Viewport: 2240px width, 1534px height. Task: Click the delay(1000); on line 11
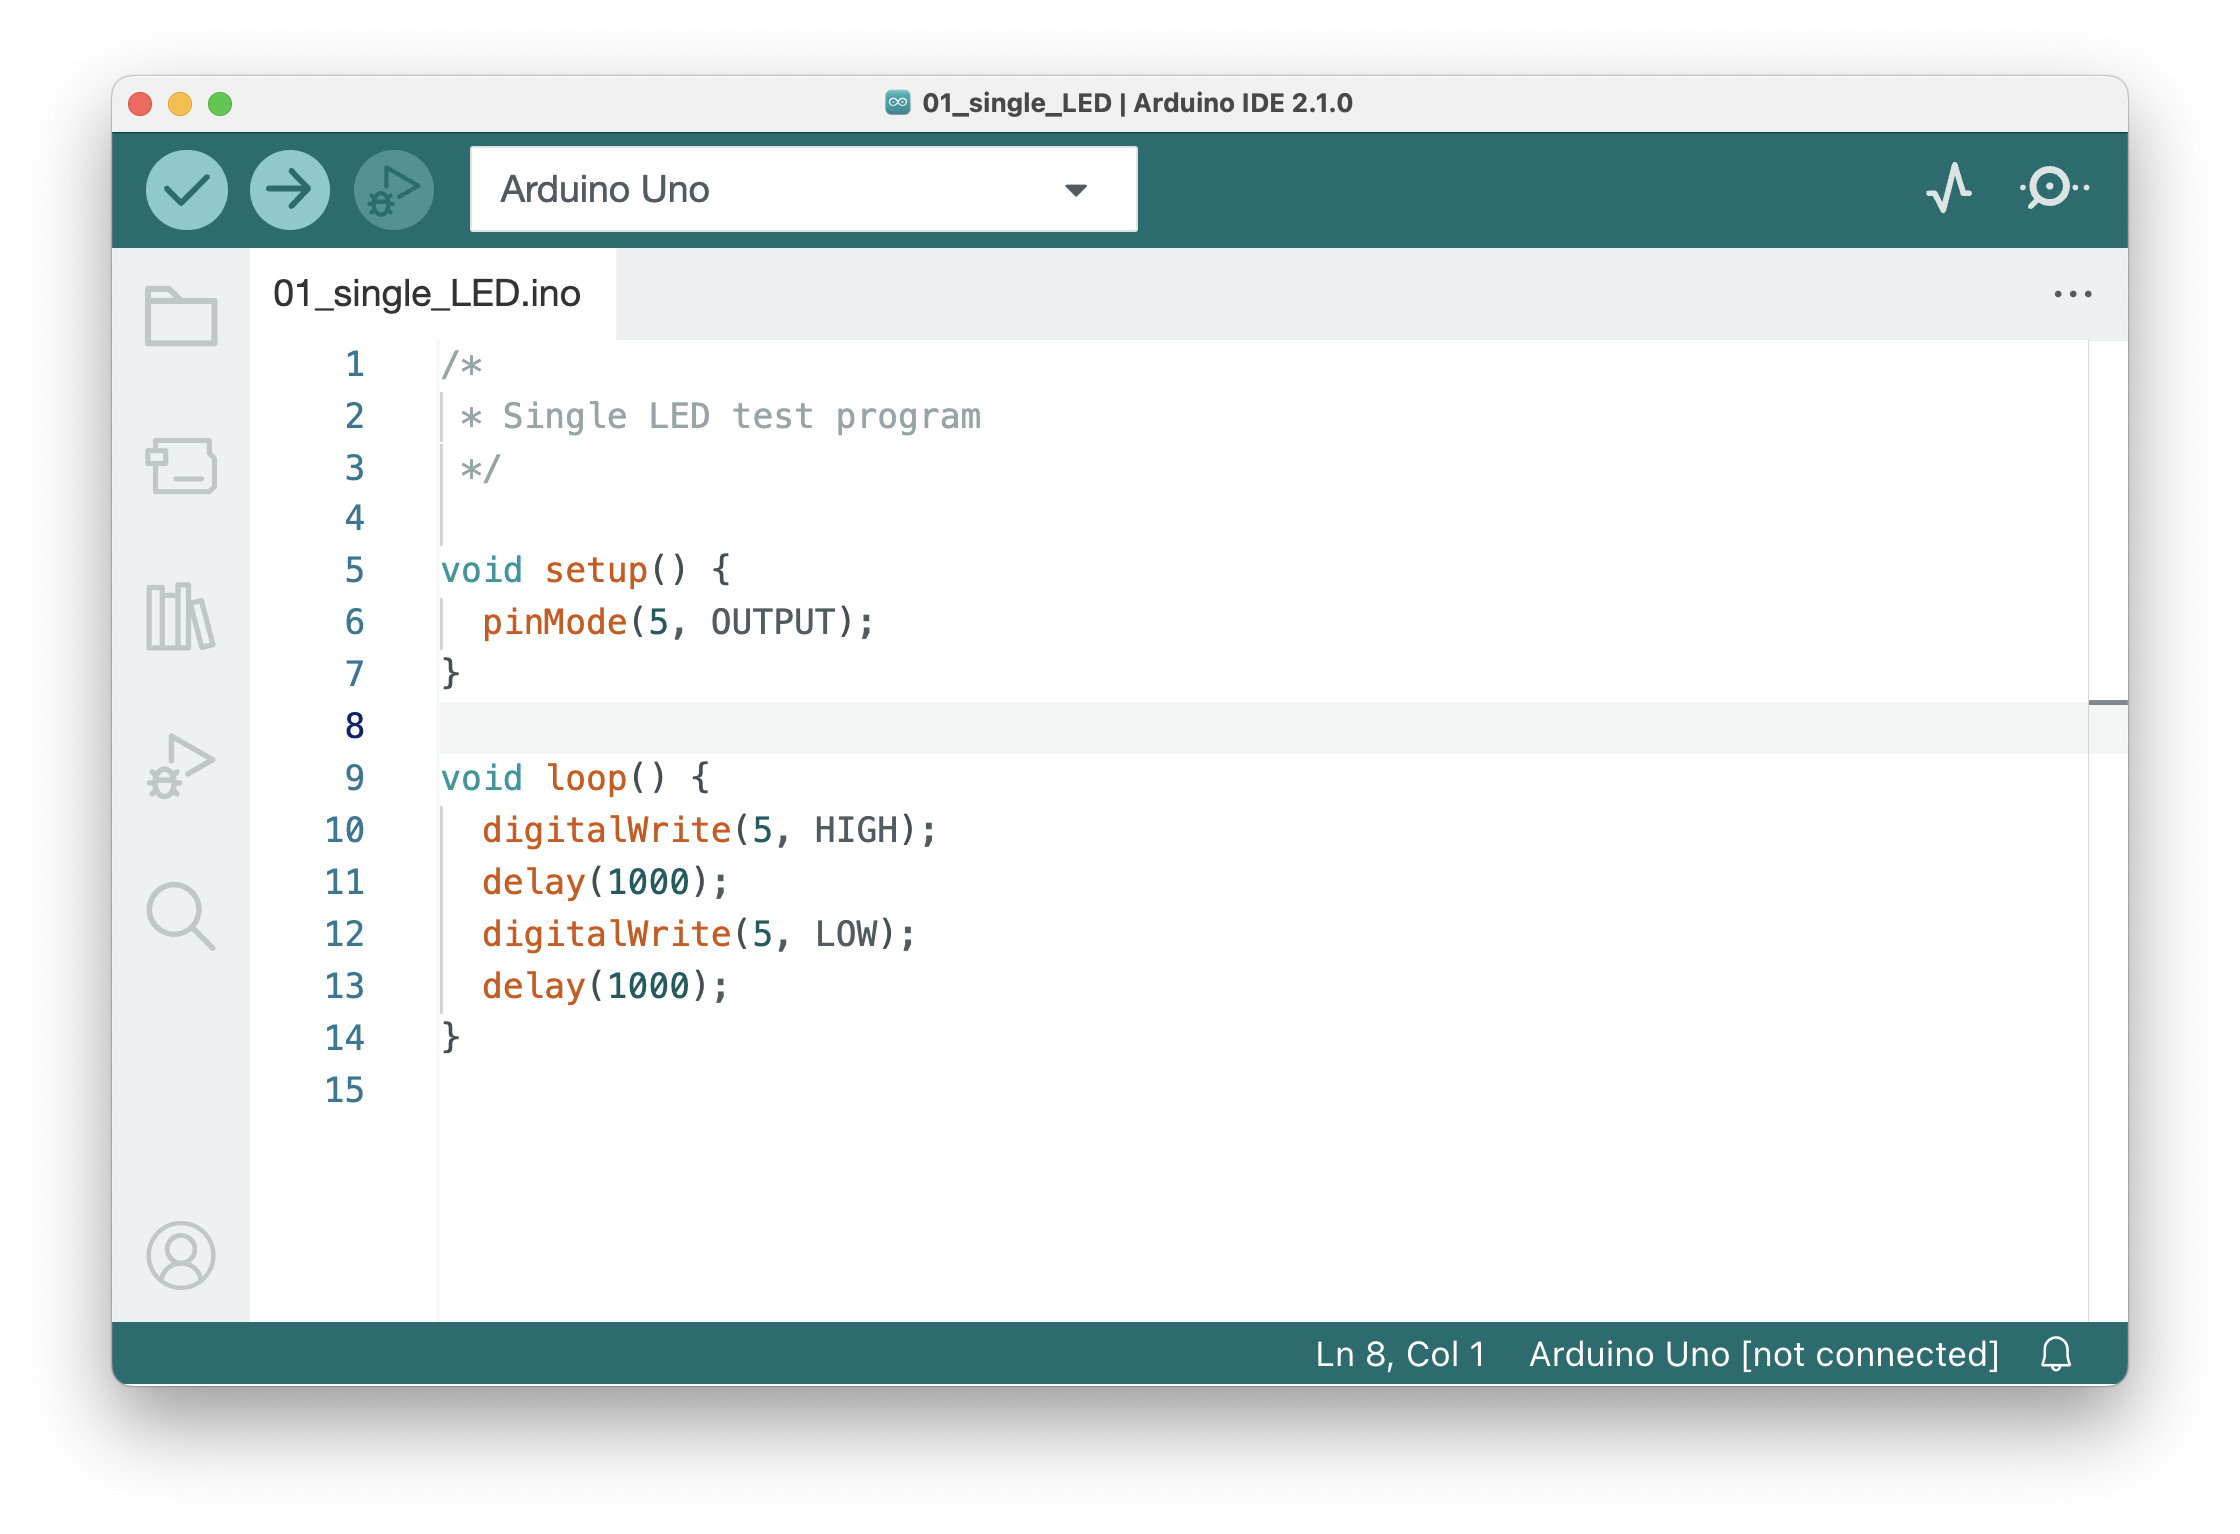point(605,882)
